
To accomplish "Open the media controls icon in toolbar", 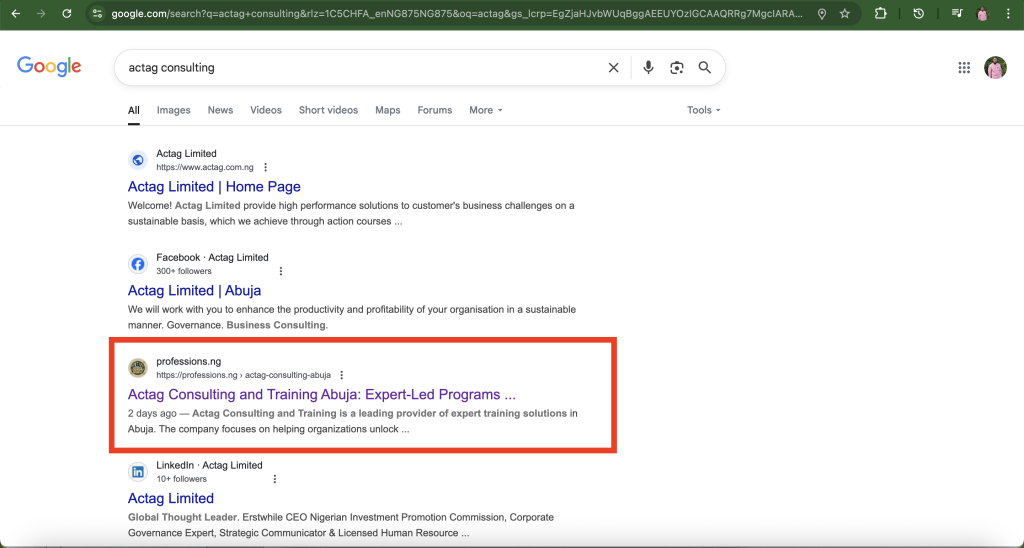I will pos(957,13).
